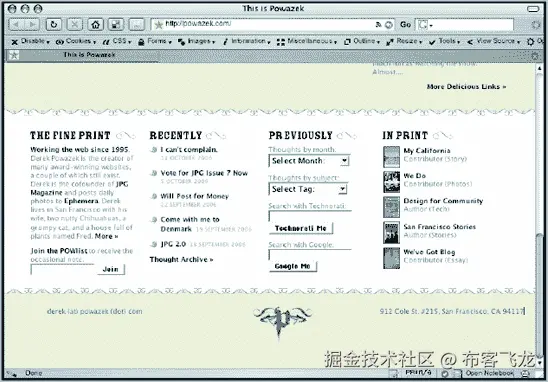Reload the page with the refresh button

[53, 25]
